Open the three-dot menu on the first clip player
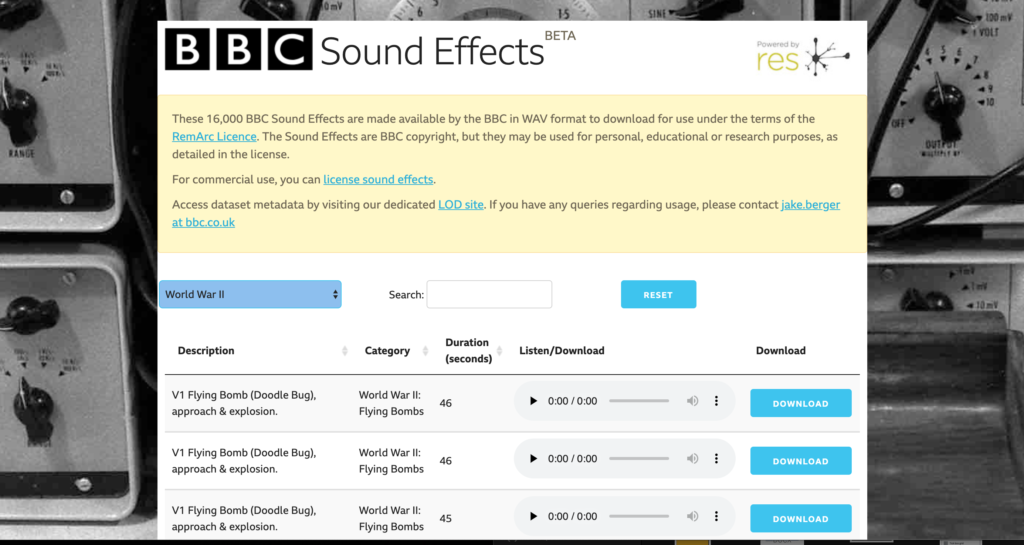Image resolution: width=1024 pixels, height=545 pixels. tap(716, 401)
